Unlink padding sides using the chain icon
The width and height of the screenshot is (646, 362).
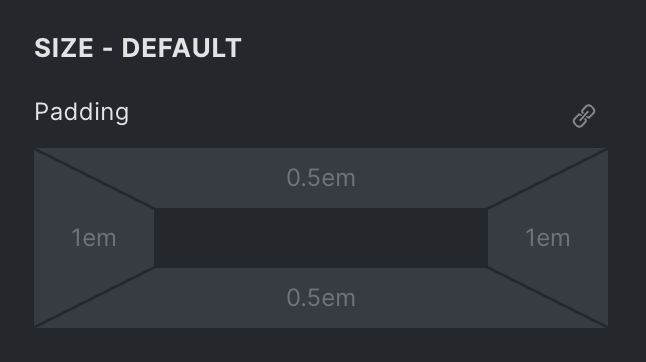pyautogui.click(x=584, y=116)
